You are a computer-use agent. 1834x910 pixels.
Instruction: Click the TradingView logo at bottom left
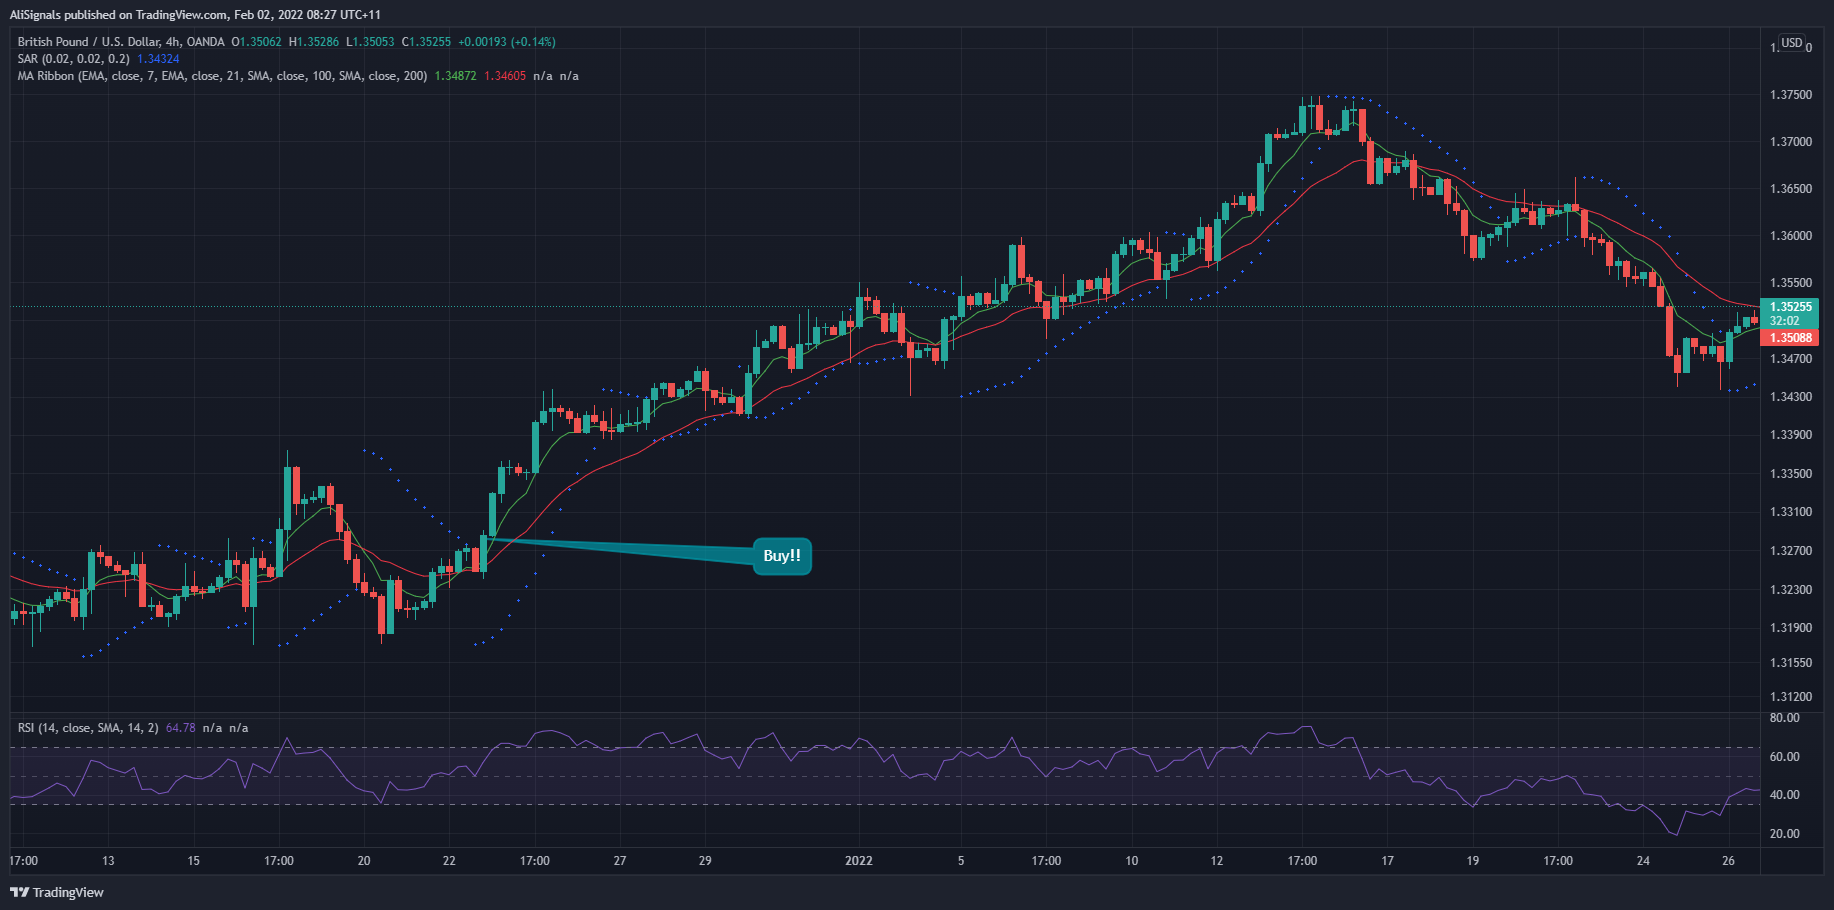click(57, 892)
